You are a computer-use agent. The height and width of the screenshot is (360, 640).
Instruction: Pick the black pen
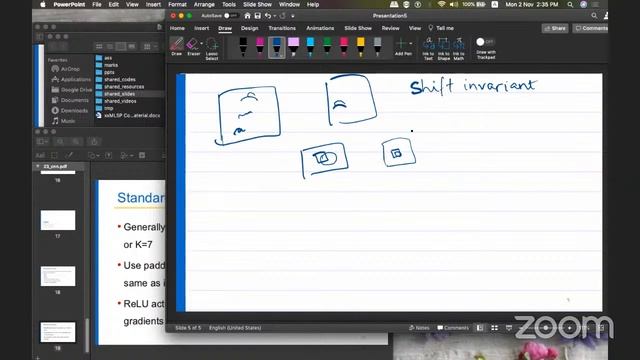coord(243,46)
